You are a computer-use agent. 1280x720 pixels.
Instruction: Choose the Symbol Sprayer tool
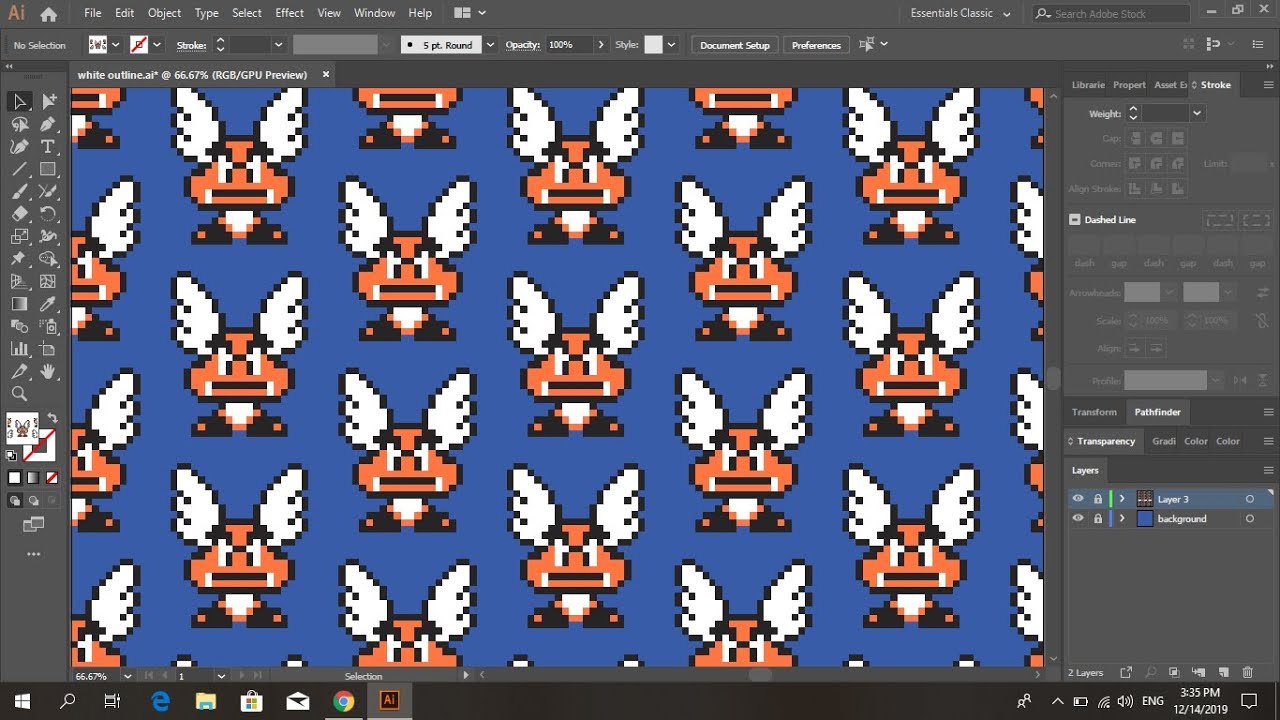click(48, 327)
